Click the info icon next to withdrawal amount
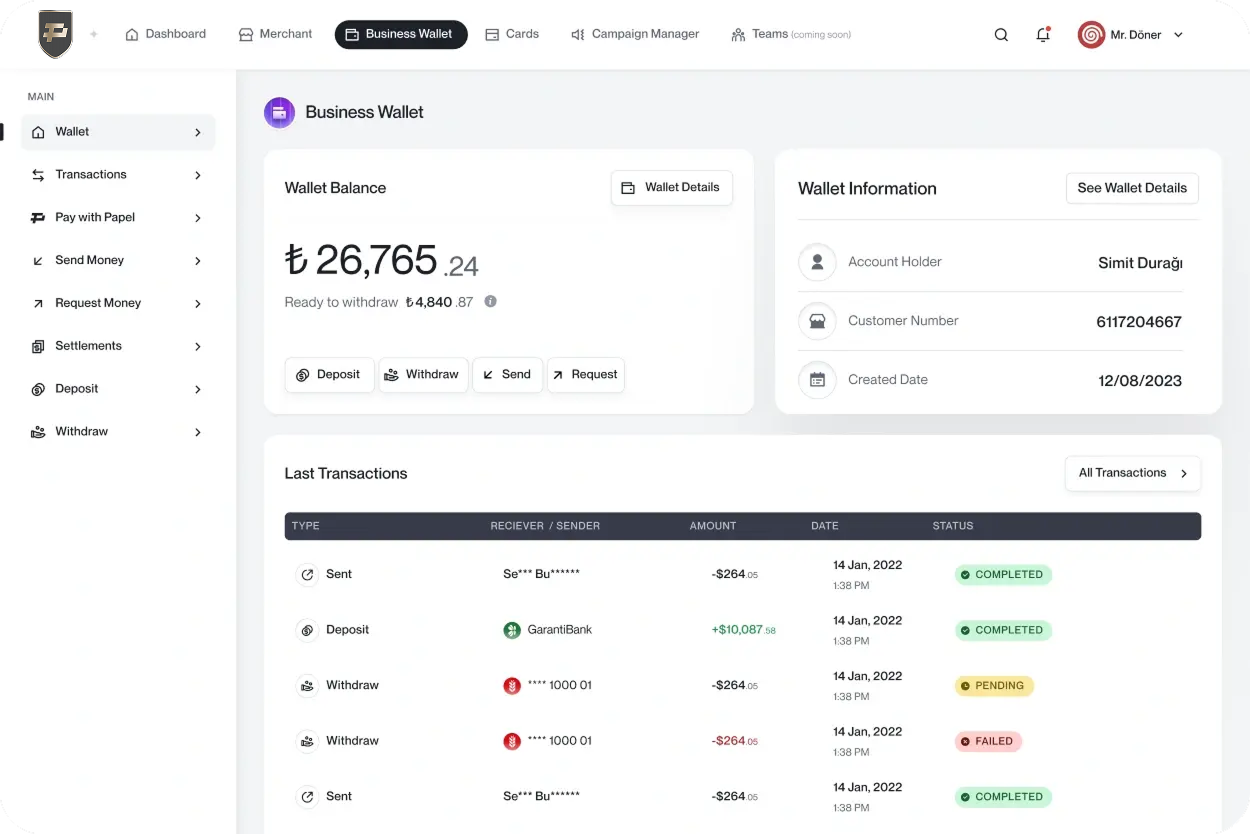1250x834 pixels. pos(490,301)
